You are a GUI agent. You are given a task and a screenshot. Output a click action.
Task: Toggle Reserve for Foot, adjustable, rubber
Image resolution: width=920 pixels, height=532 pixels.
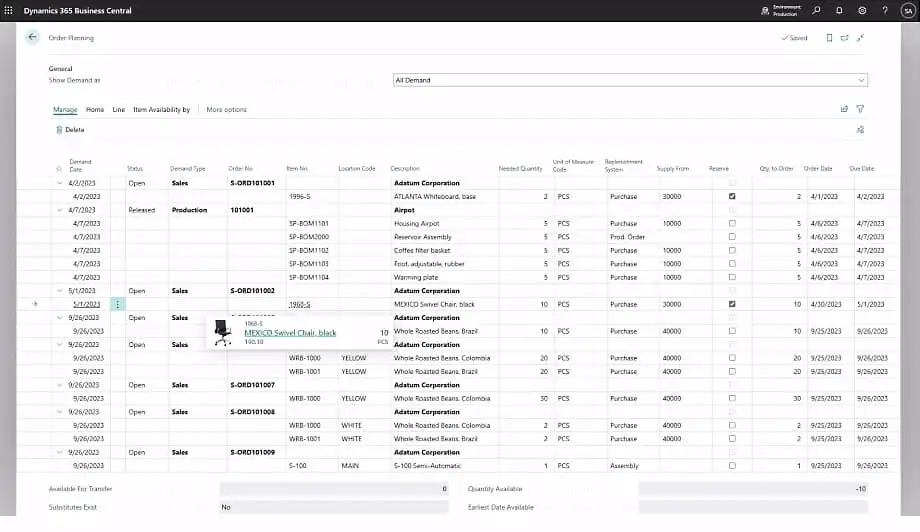[x=732, y=264]
